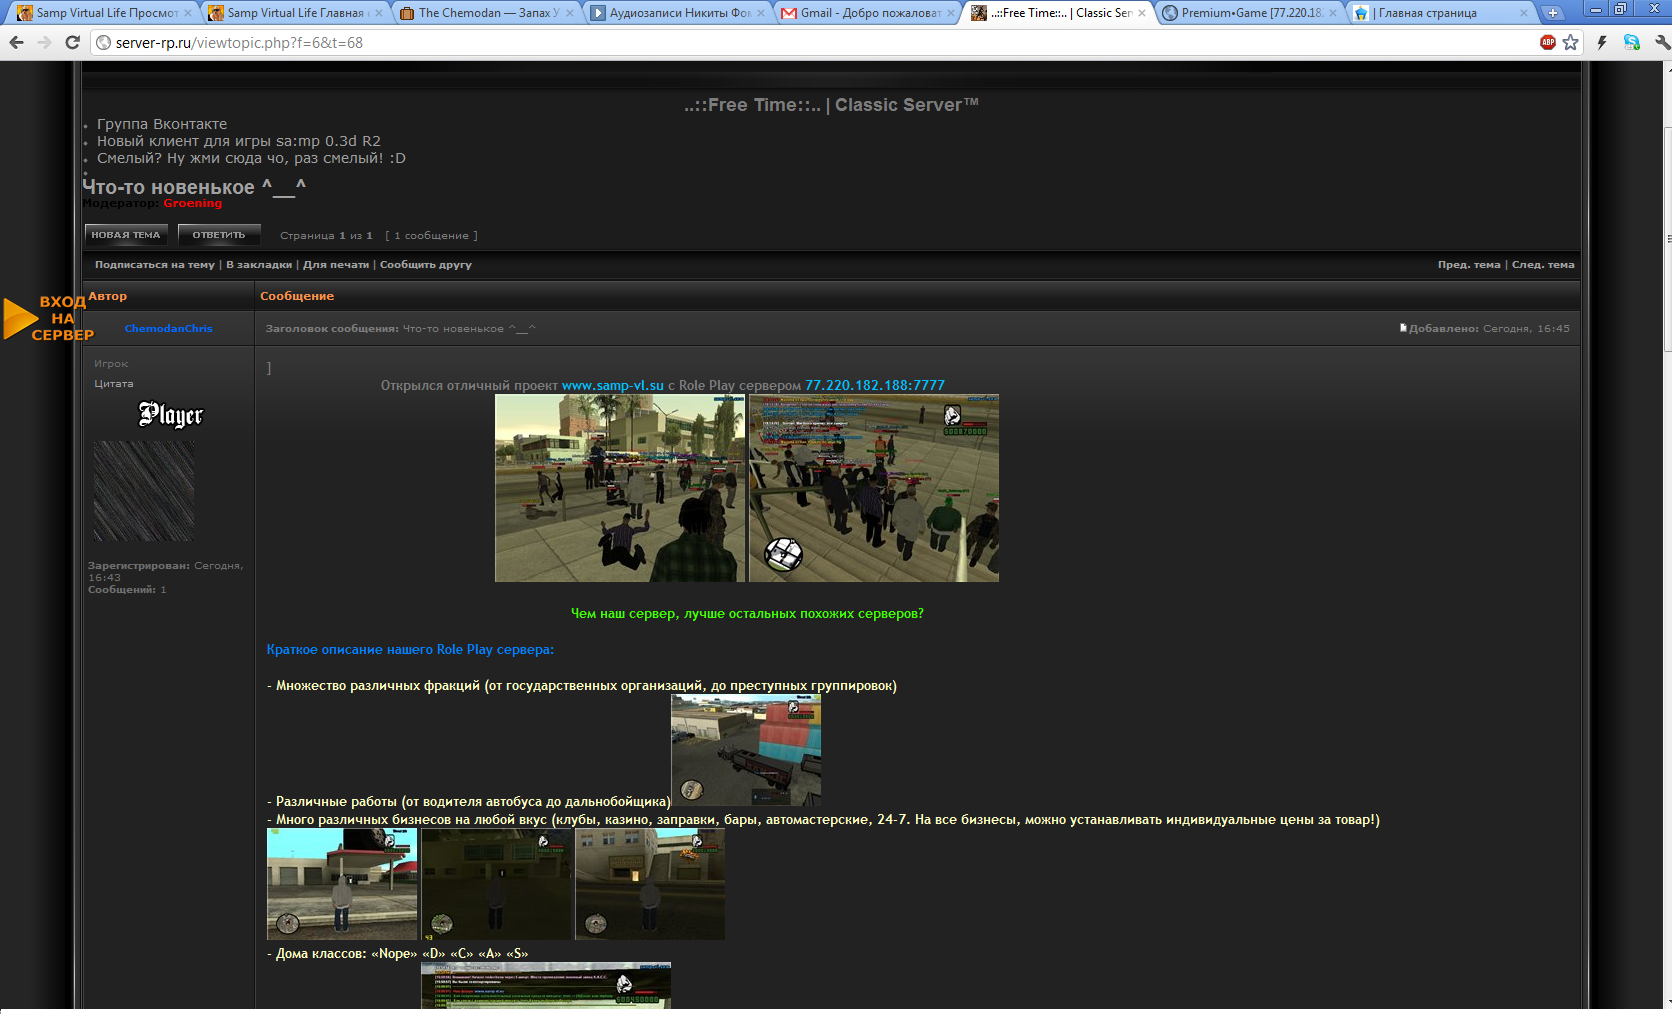Close The Chemodan tab

coord(569,13)
